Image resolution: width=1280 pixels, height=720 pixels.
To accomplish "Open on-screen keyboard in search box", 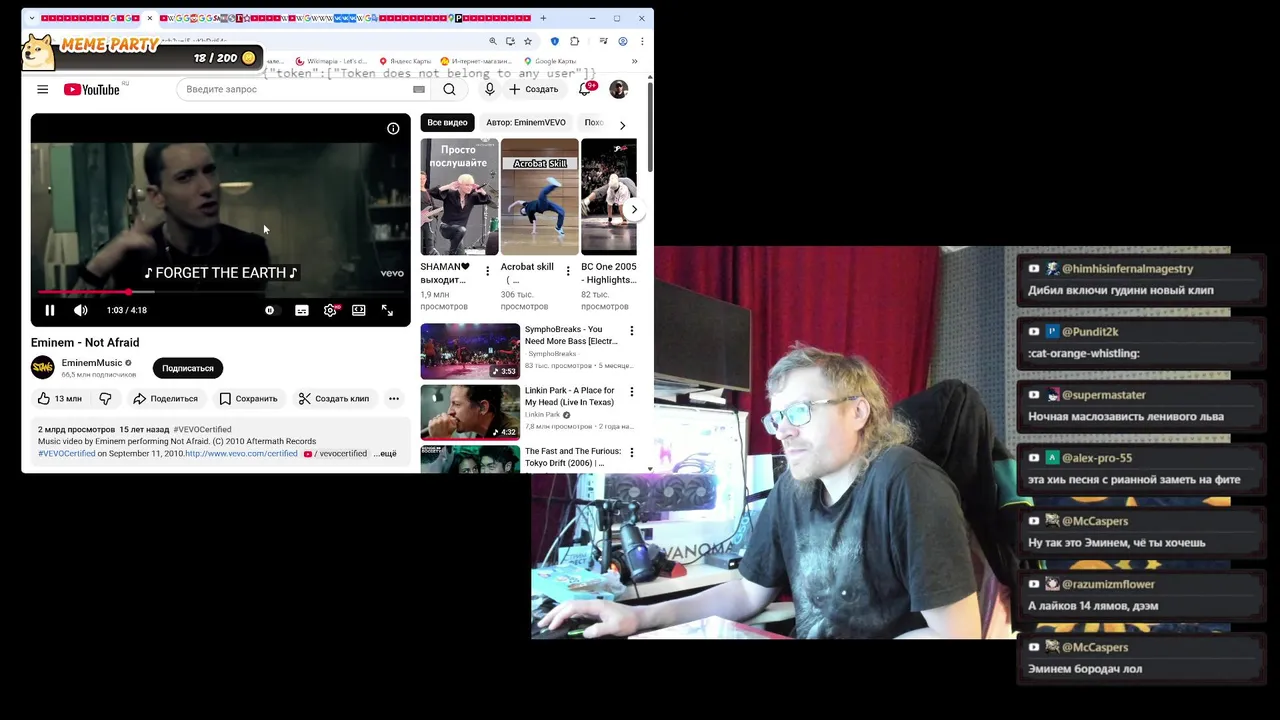I will tap(419, 90).
